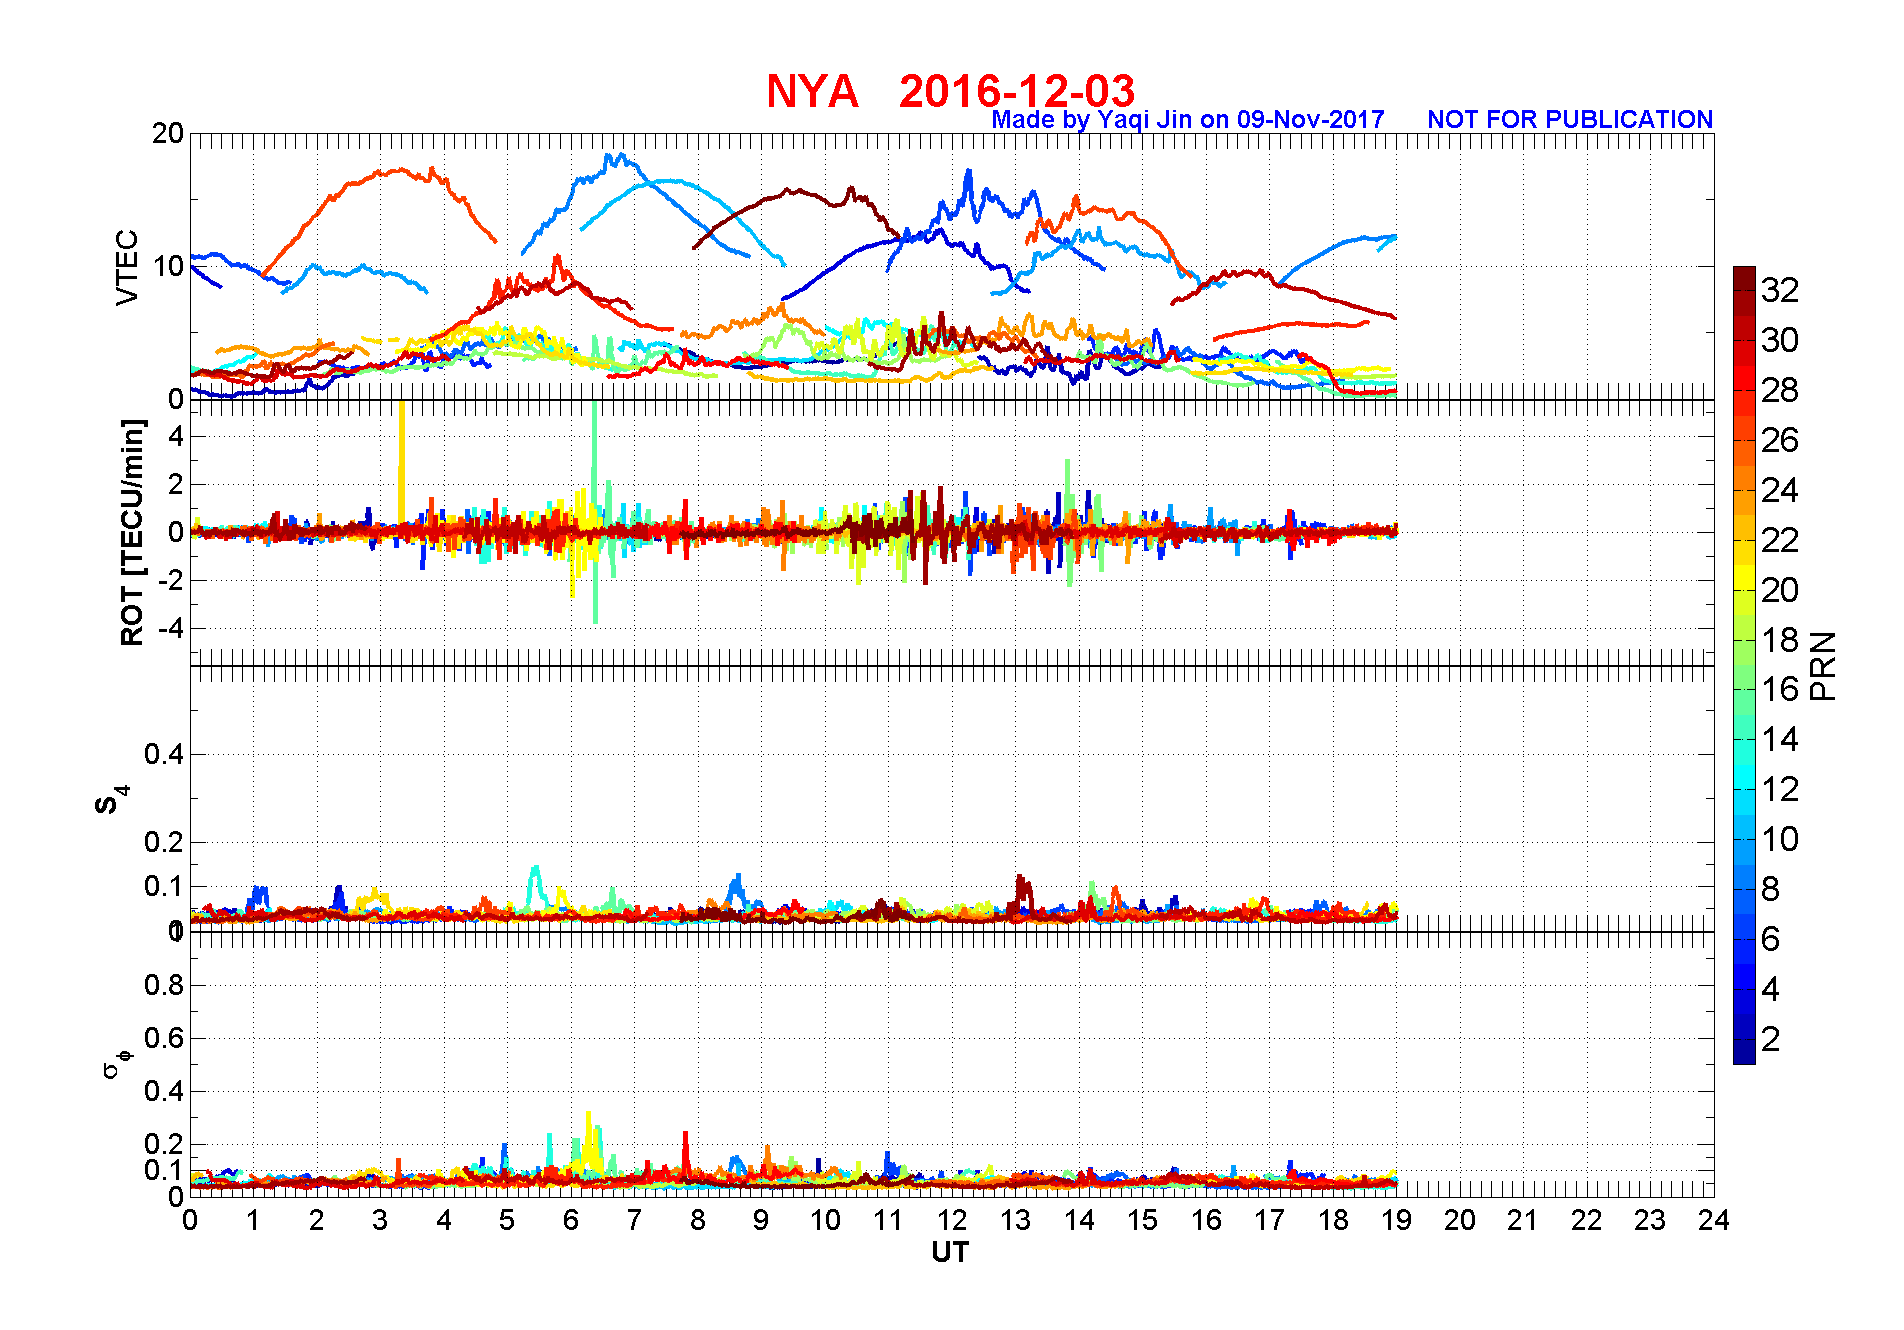The image size is (1904, 1330).
Task: Click the S4 axis tick label 0.4
Action: (x=164, y=754)
